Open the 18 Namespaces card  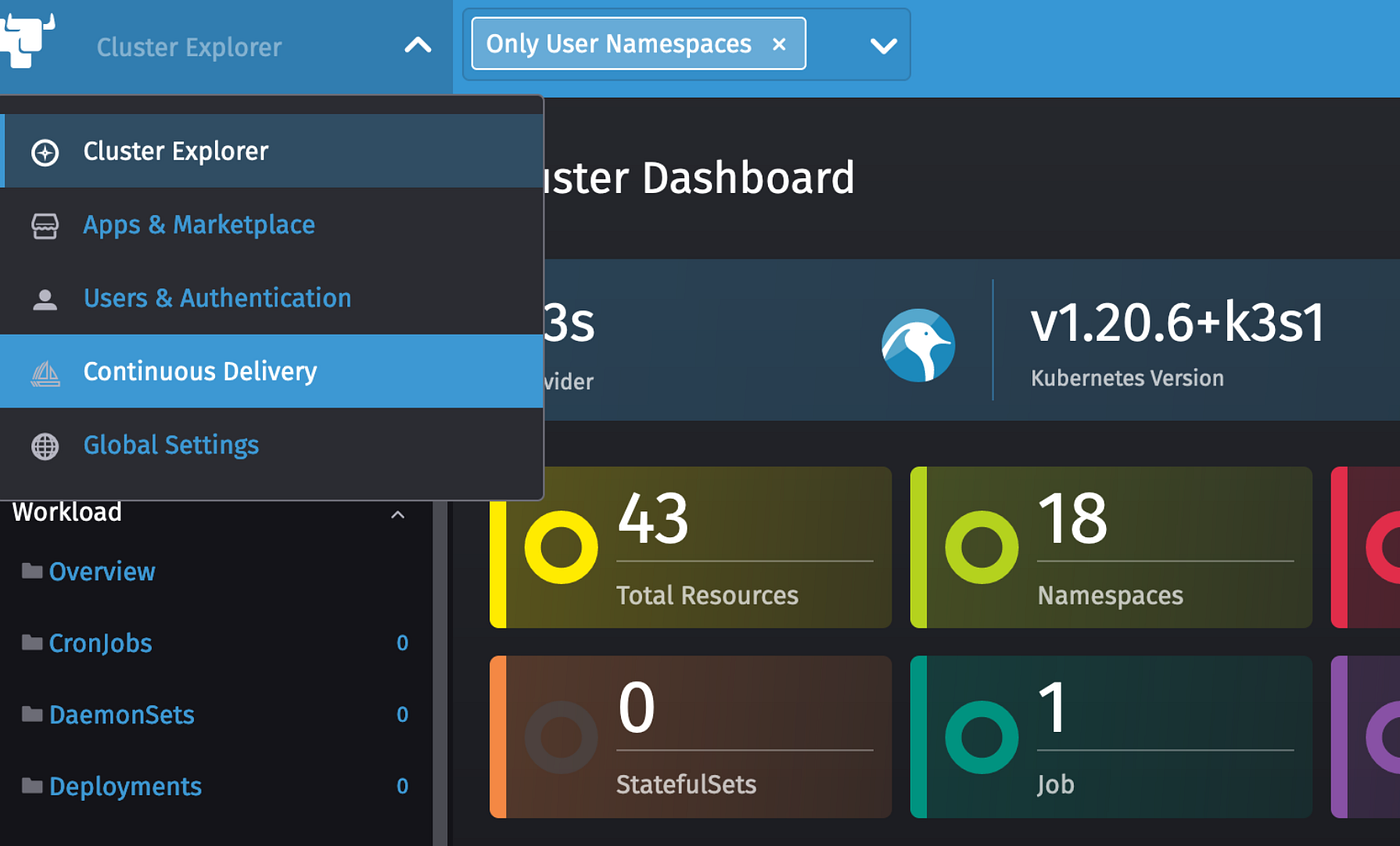(x=1111, y=547)
